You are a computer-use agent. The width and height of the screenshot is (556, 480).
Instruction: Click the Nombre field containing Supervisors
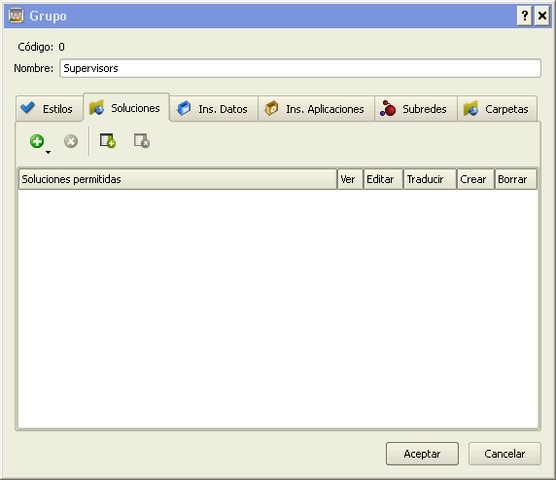coord(300,68)
